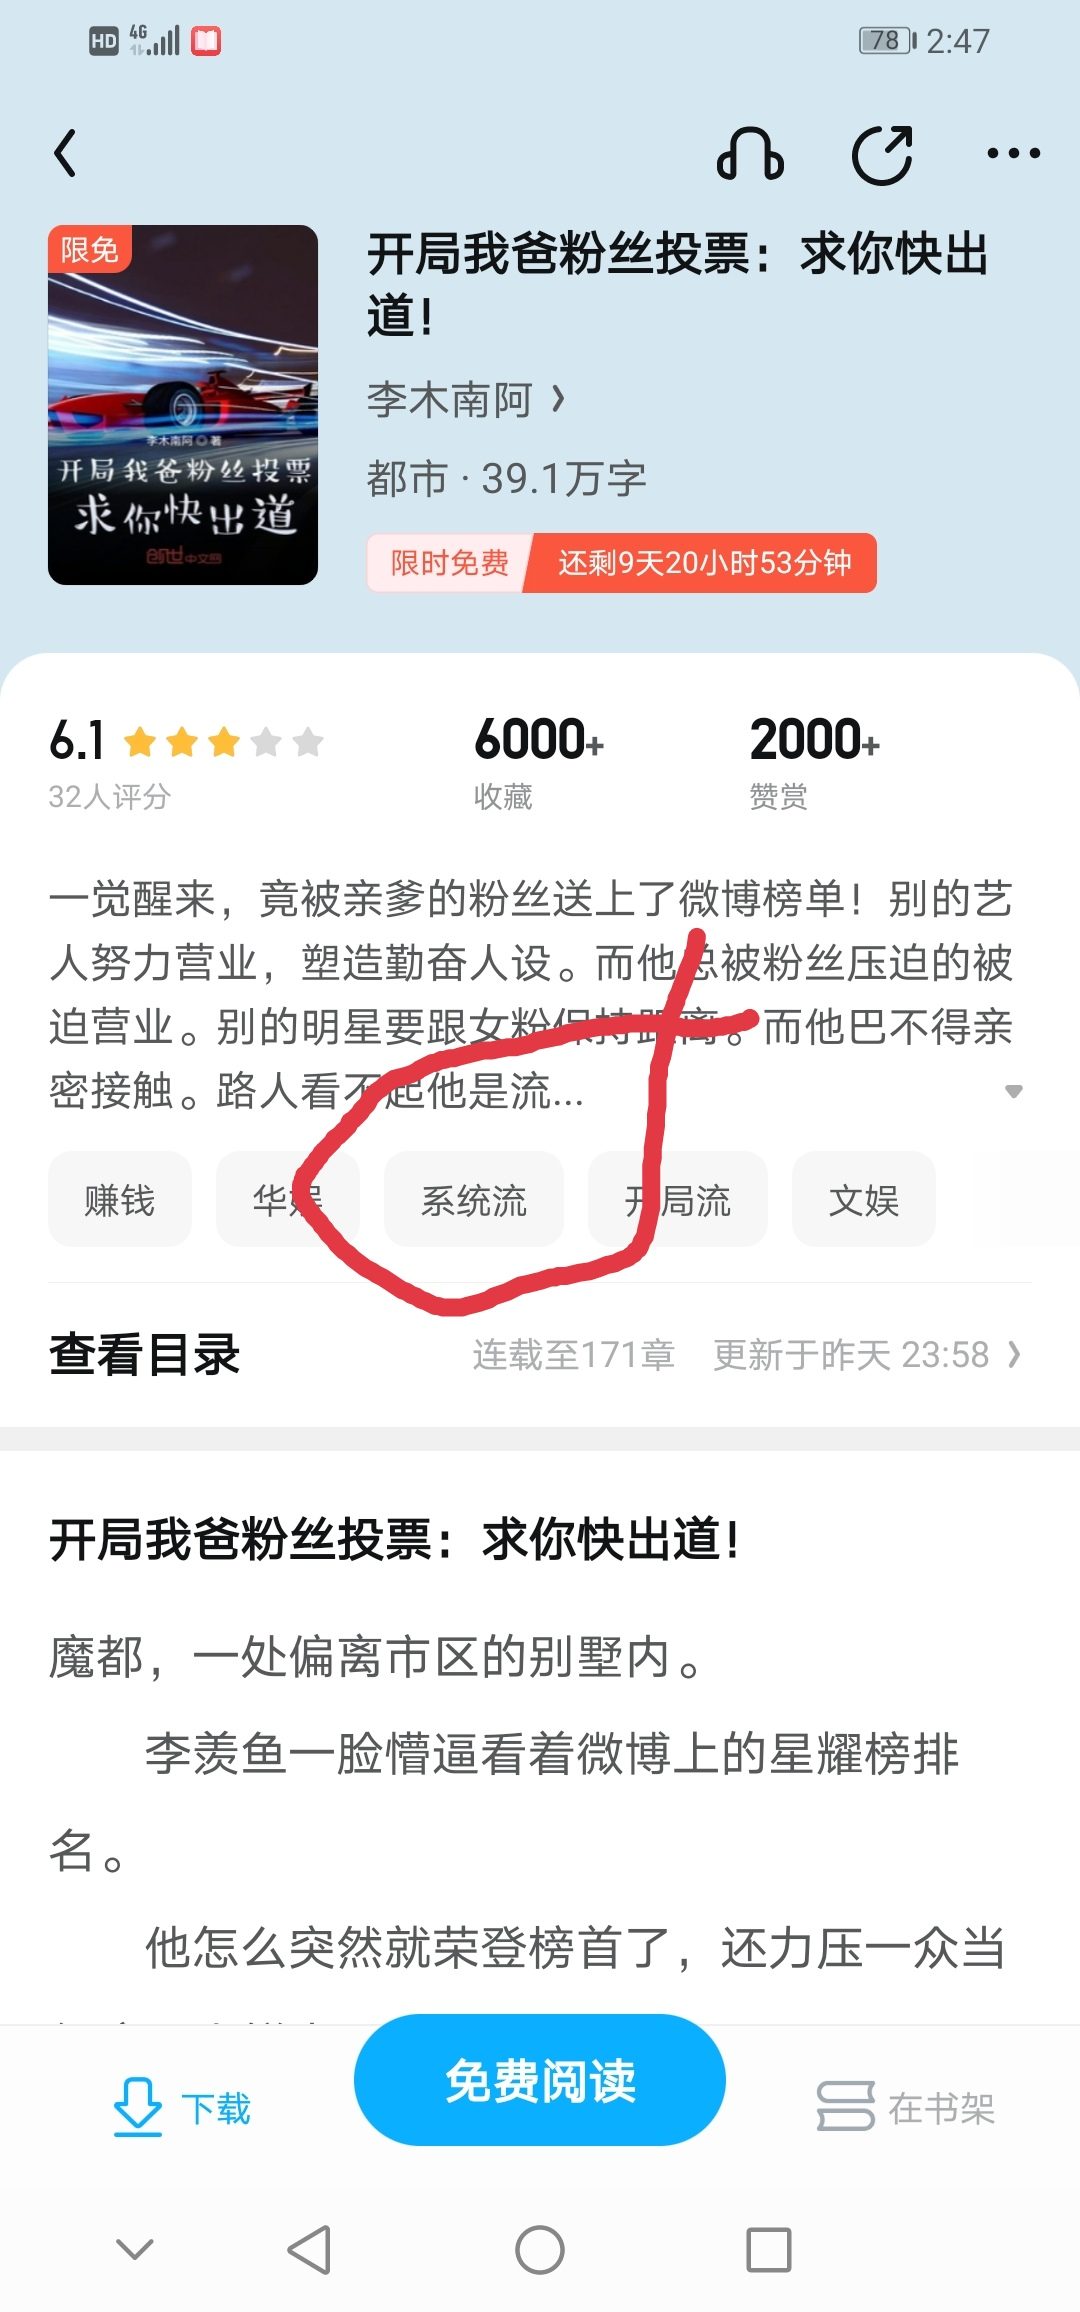1080x2312 pixels.
Task: Tap the back arrow icon
Action: click(x=65, y=154)
